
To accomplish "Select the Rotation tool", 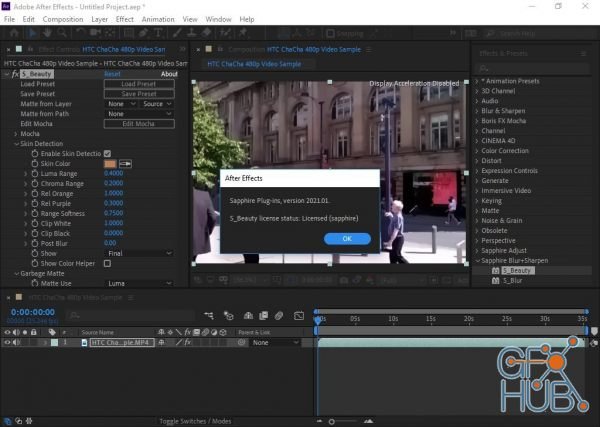I will pyautogui.click(x=80, y=33).
